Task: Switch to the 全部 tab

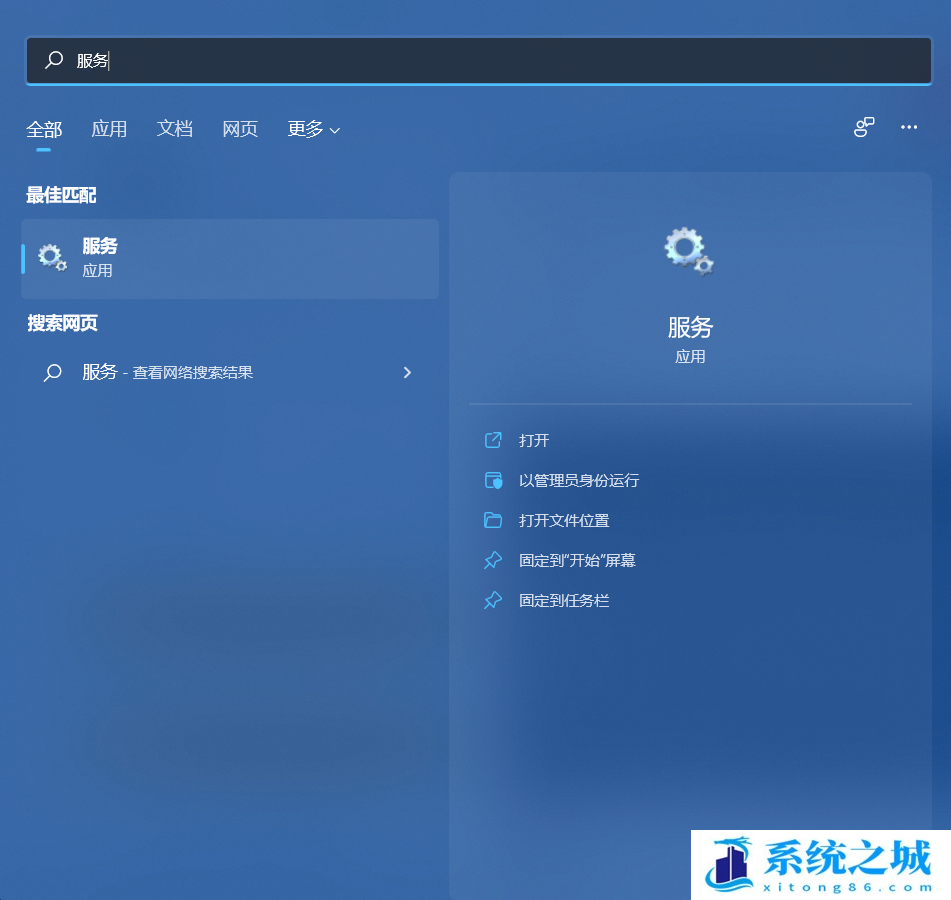Action: coord(44,129)
